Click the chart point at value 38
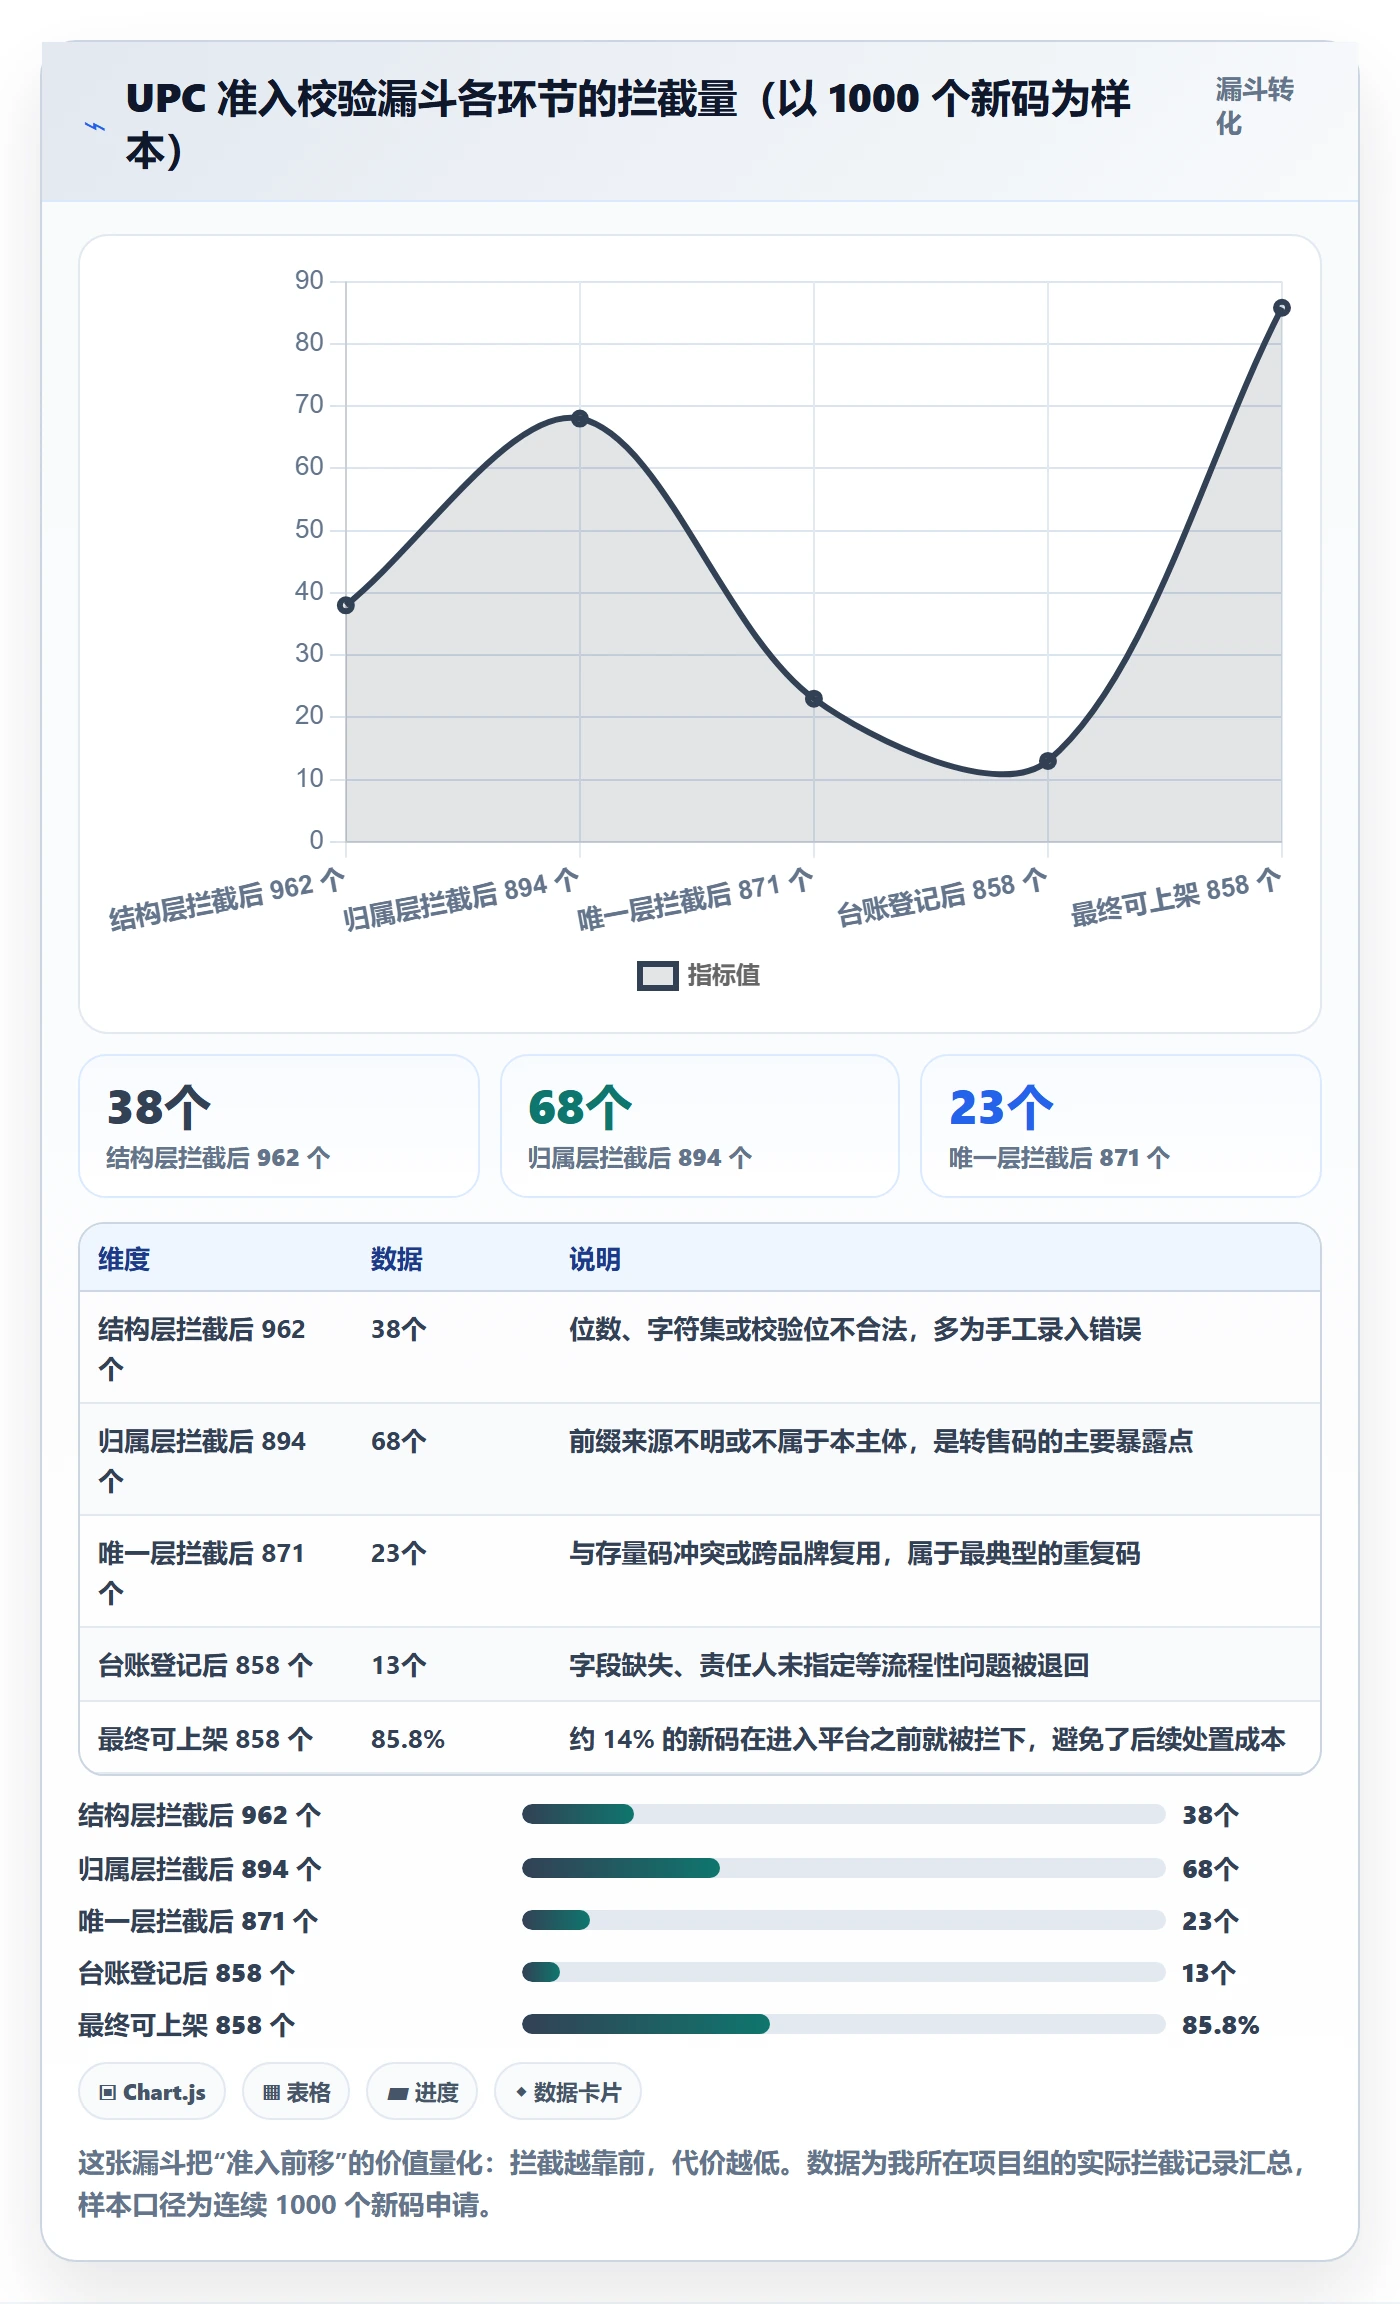 point(346,605)
